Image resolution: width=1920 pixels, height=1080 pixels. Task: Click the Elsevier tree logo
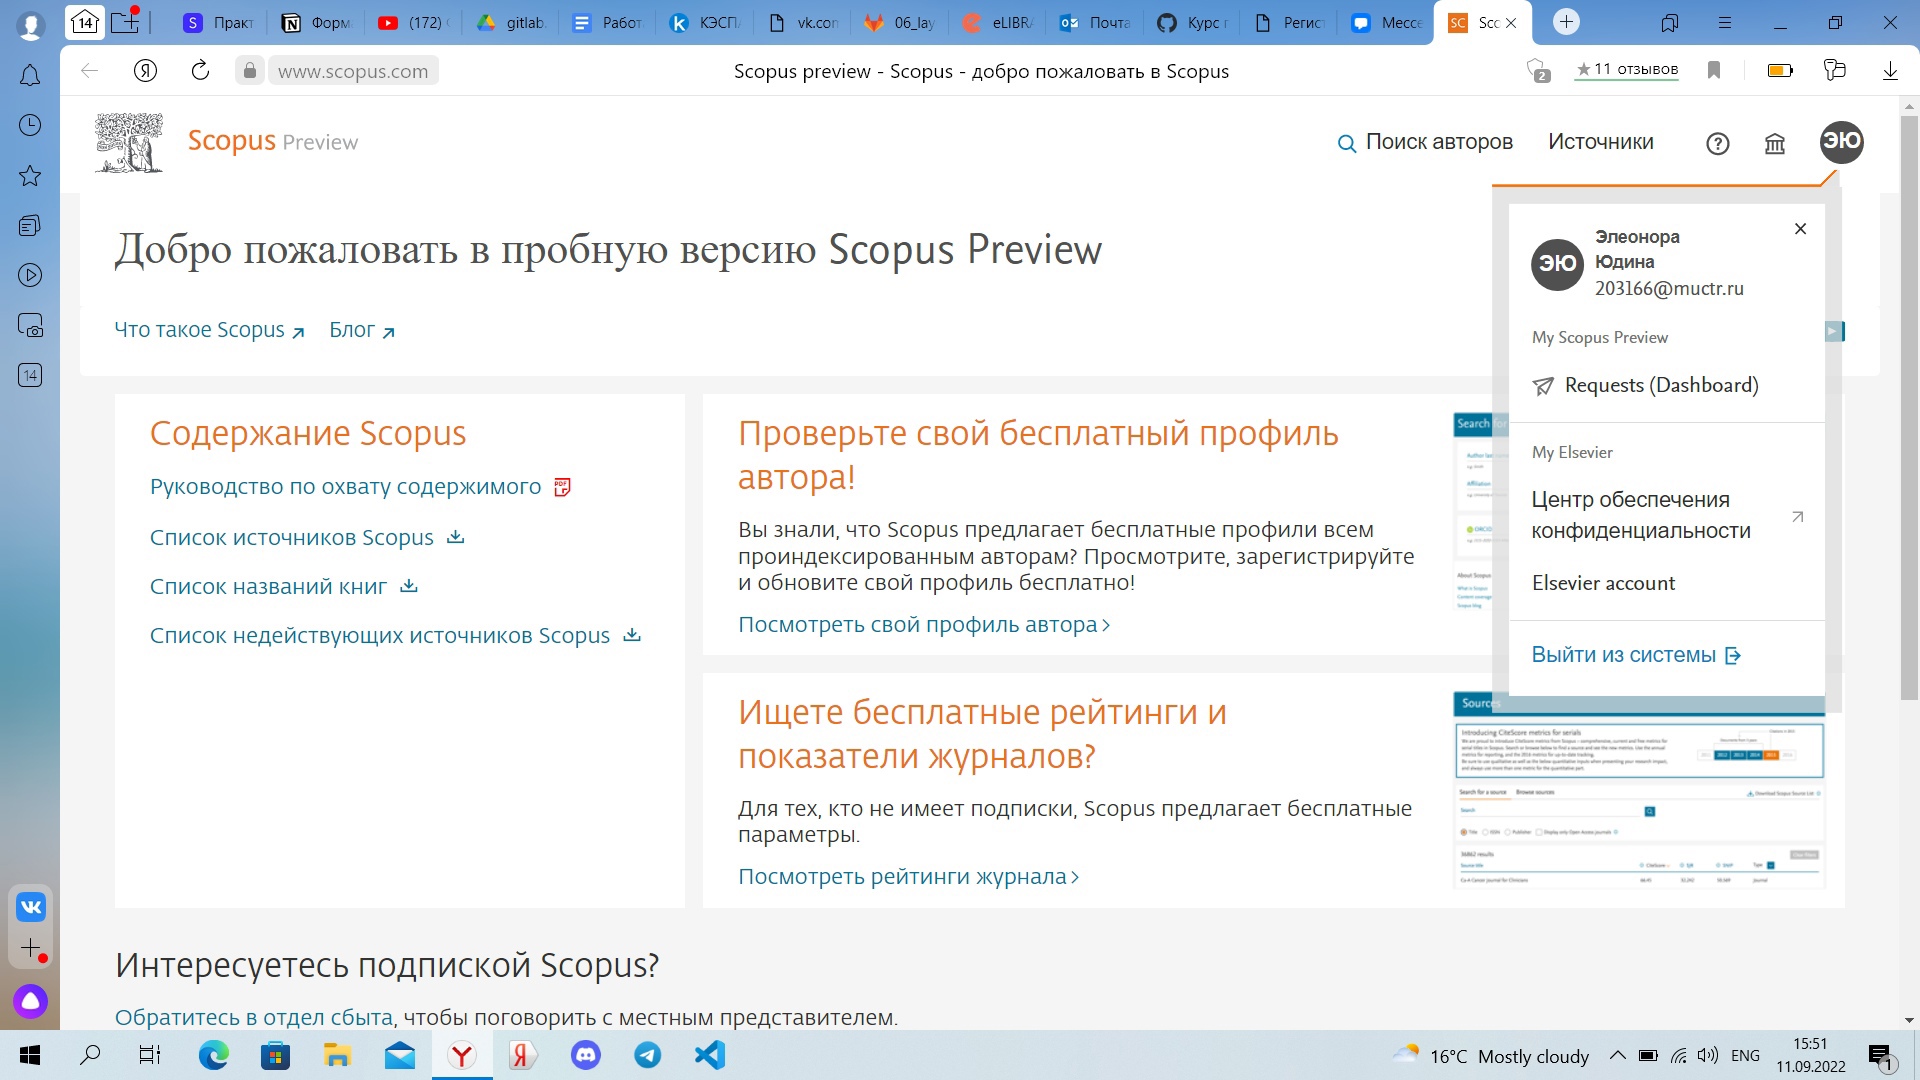129,143
